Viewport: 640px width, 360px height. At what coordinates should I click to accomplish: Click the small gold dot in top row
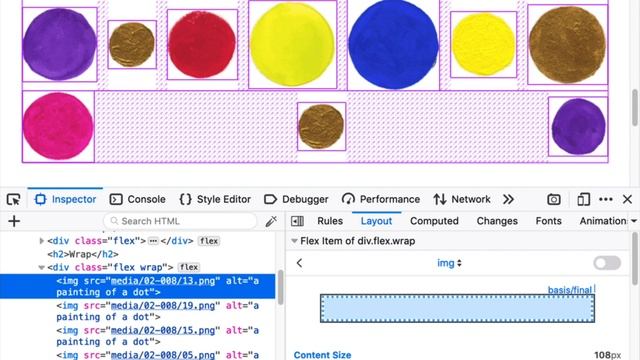point(132,44)
